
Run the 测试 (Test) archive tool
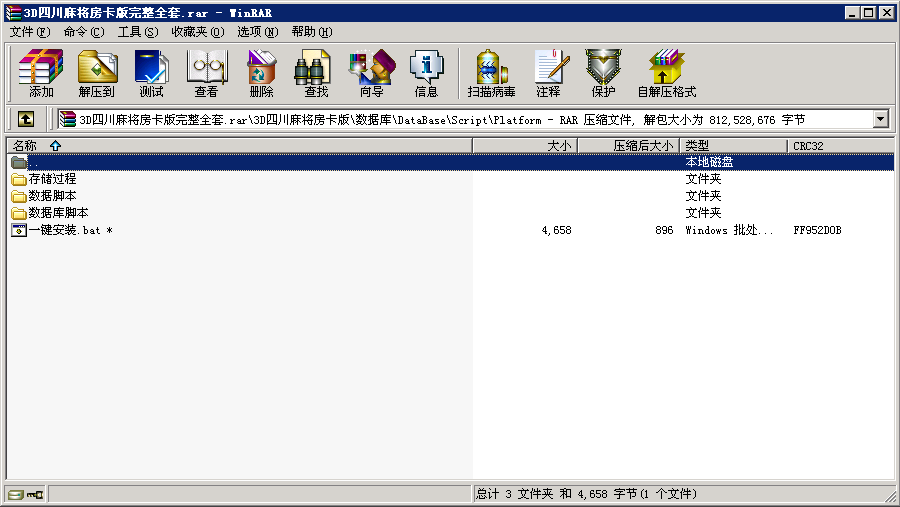click(x=151, y=73)
